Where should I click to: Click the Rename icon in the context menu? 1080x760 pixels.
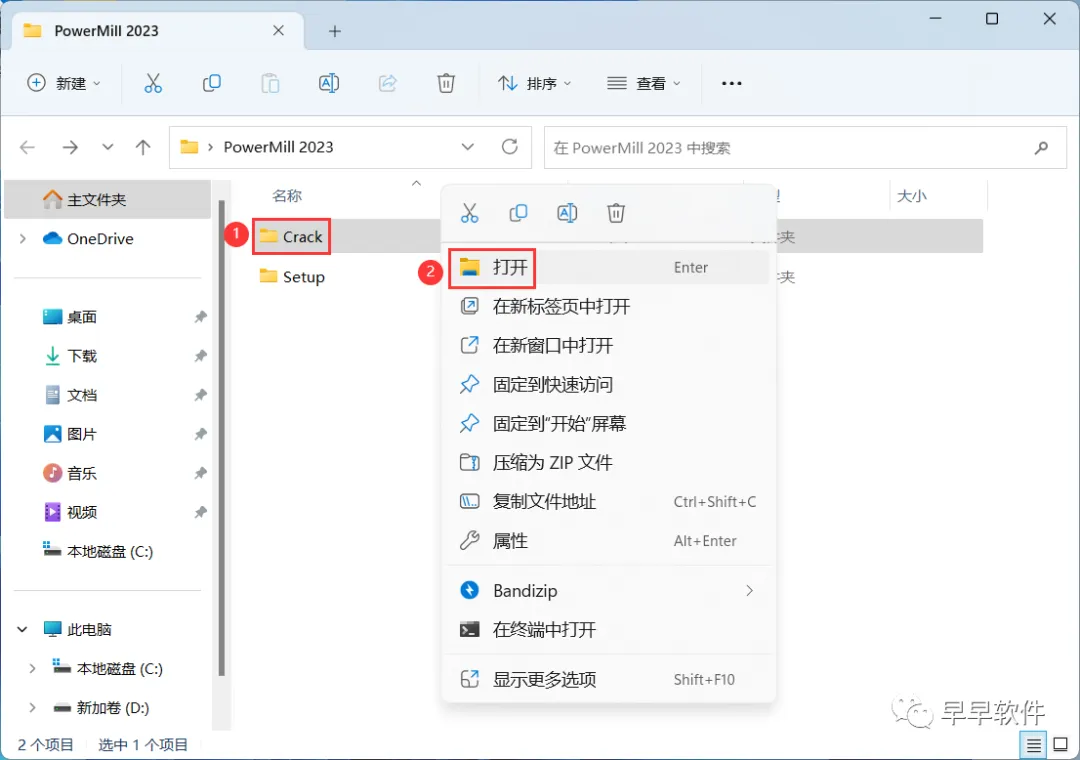coord(567,214)
